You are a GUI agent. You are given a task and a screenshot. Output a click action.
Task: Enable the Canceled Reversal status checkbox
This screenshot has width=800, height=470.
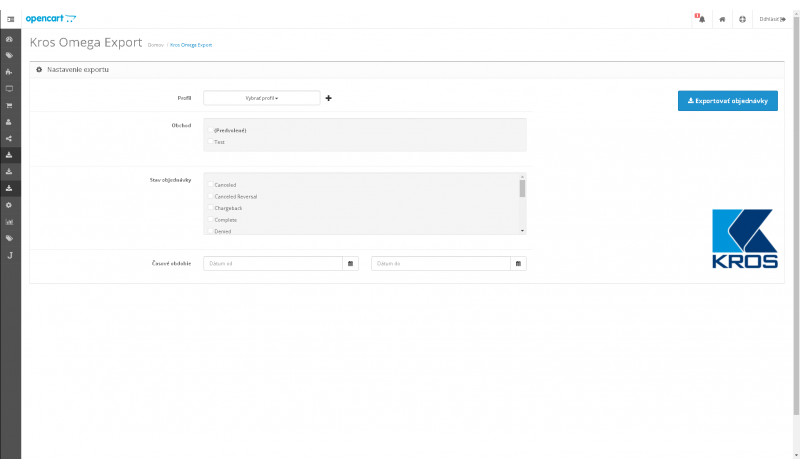tap(210, 196)
